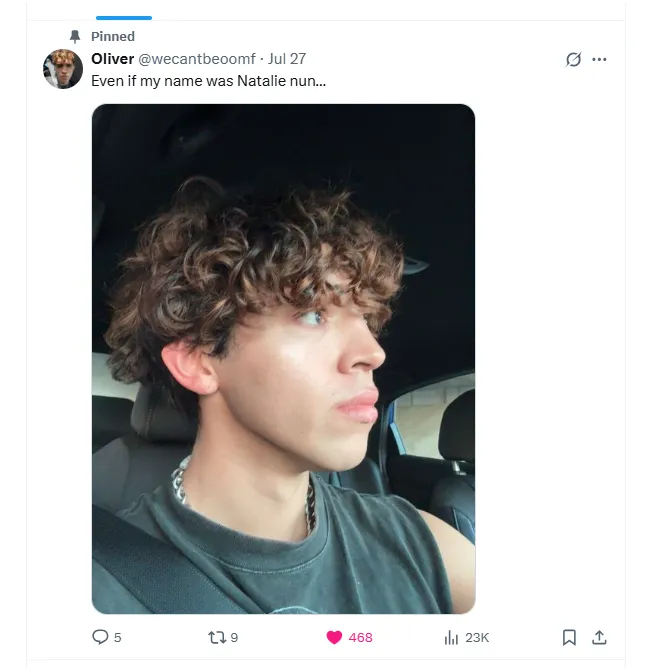This screenshot has width=651, height=671.
Task: Open the post via Jul 27 timestamp
Action: coord(287,59)
